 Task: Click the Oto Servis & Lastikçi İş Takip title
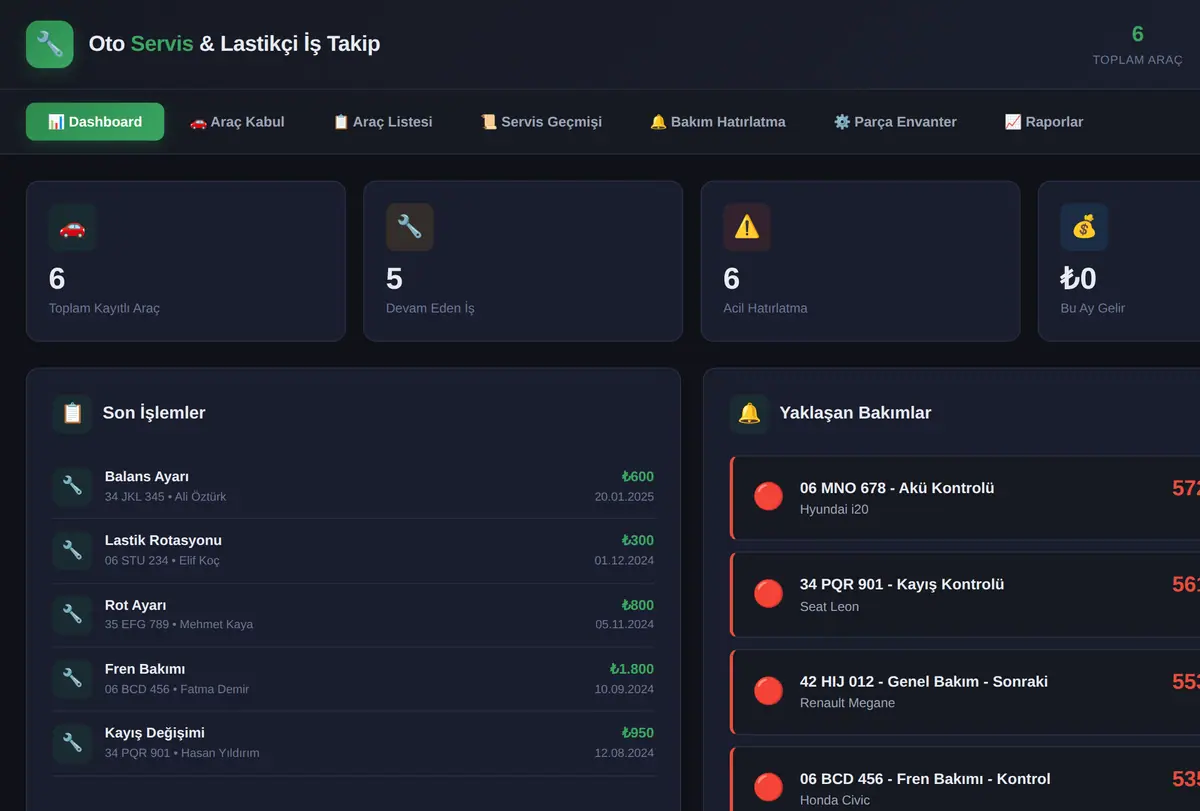tap(234, 44)
